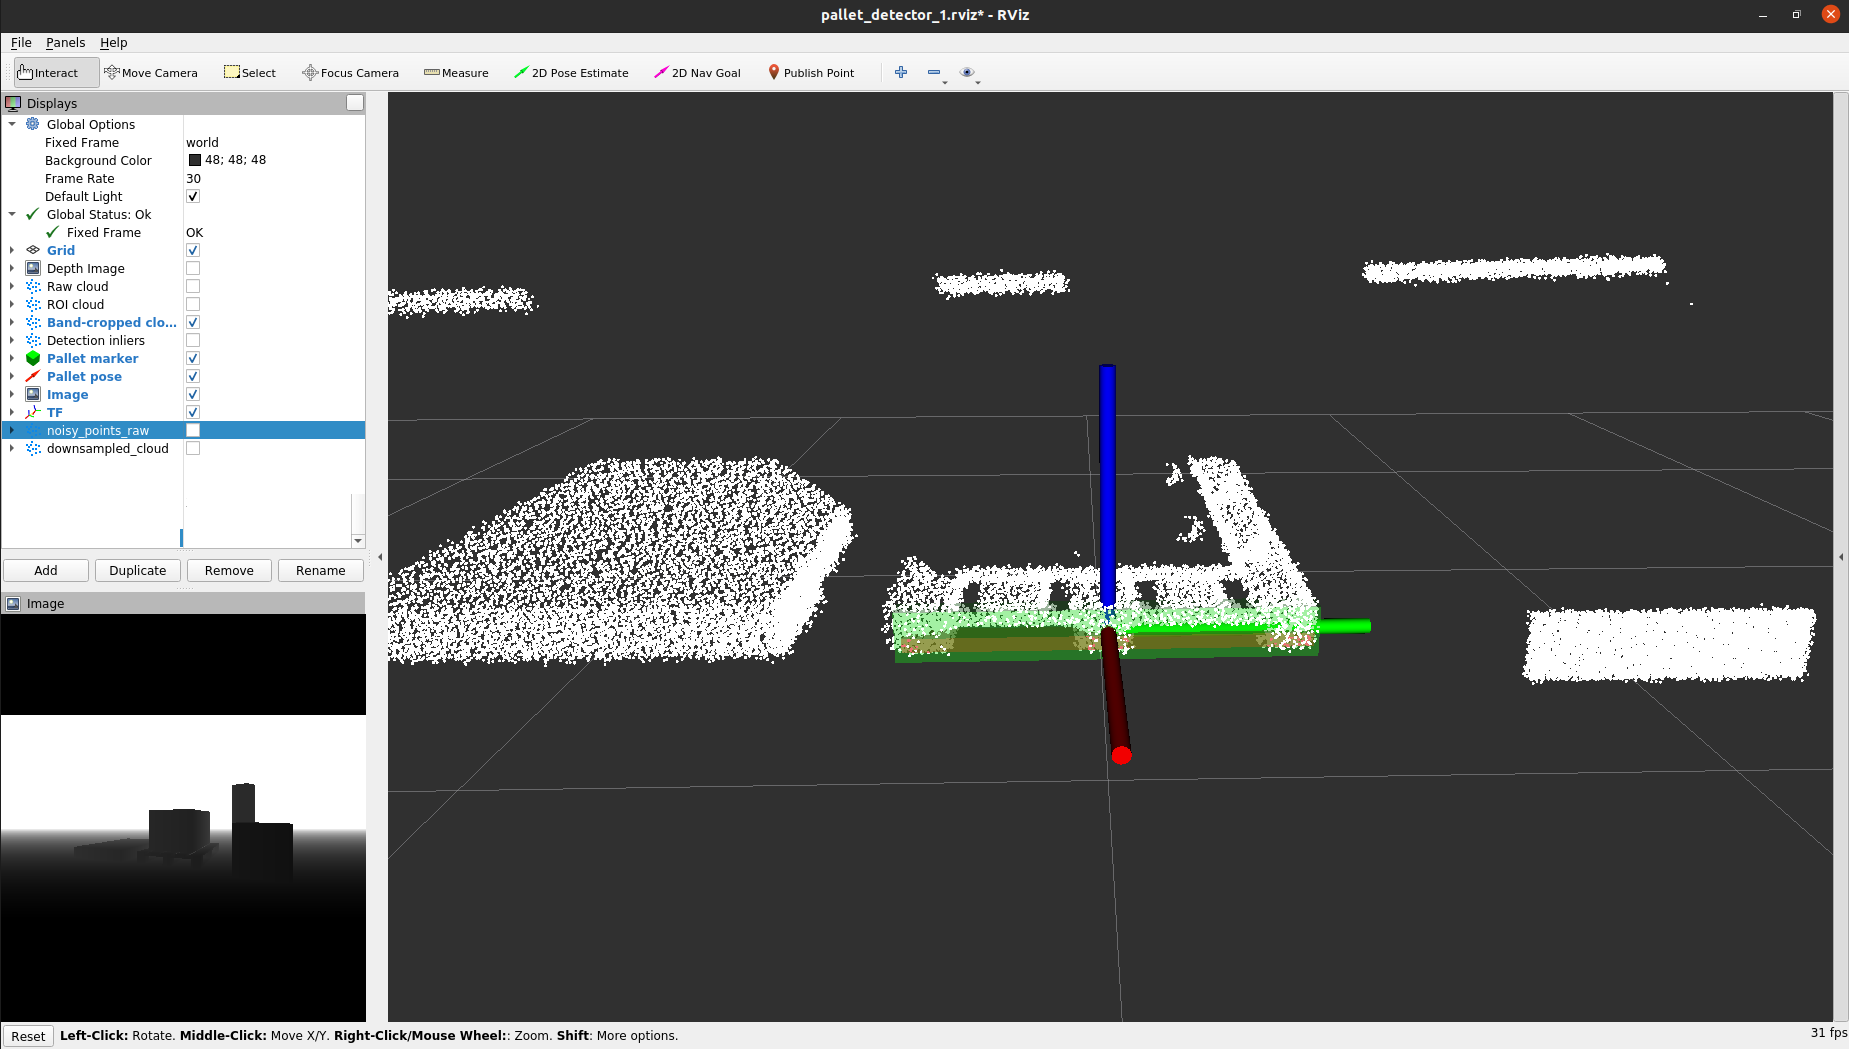Enable the Detection inliers checkbox

tap(193, 340)
